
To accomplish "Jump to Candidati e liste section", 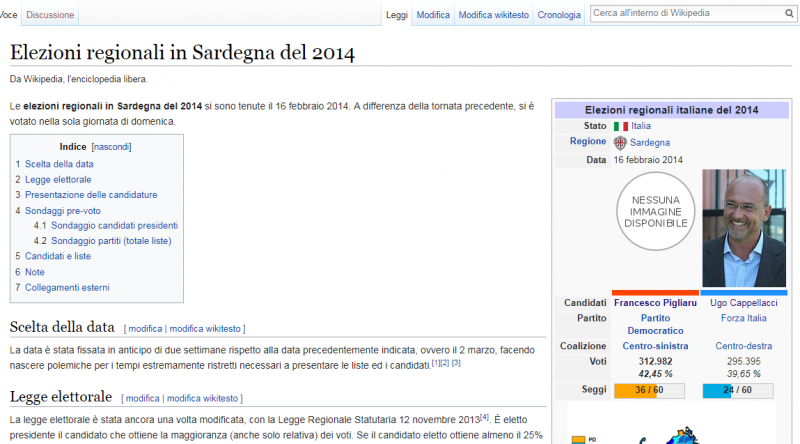I will [58, 256].
